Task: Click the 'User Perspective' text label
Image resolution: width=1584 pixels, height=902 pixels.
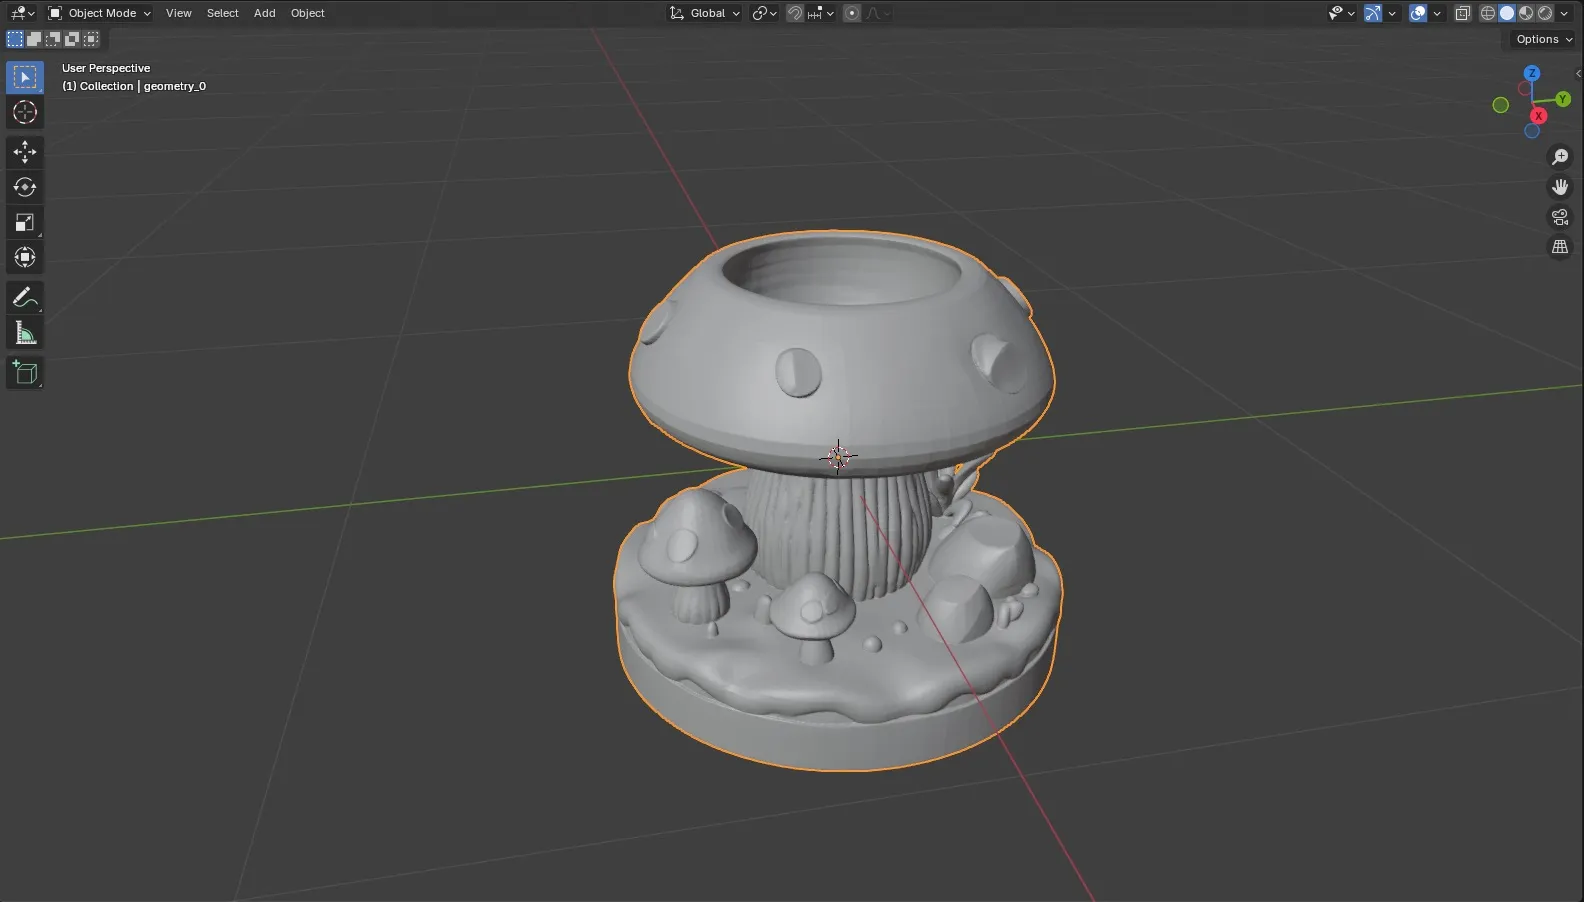Action: click(106, 68)
